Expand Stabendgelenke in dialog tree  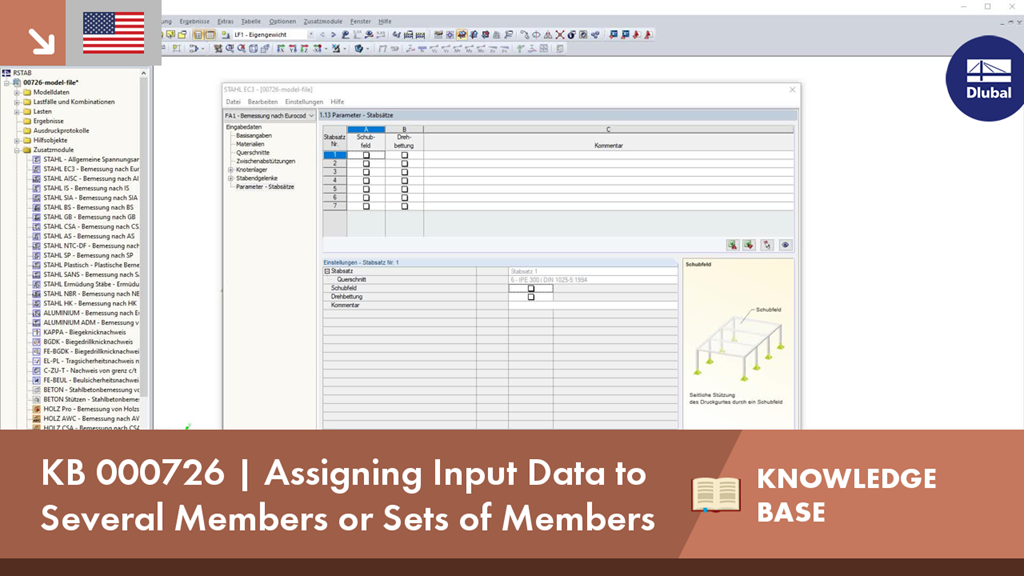tap(231, 178)
